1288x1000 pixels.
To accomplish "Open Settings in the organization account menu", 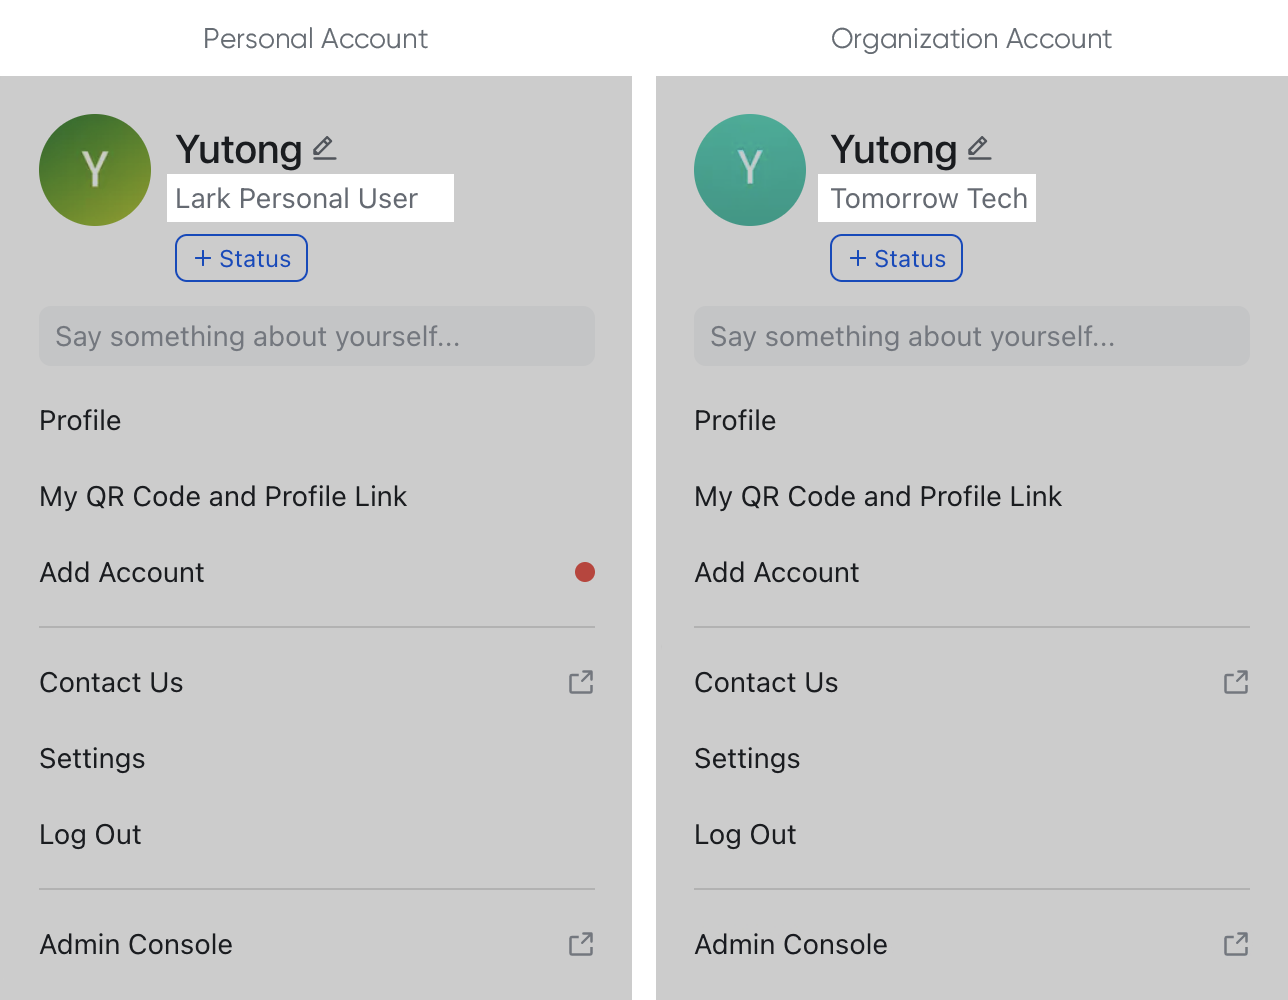I will click(x=747, y=759).
